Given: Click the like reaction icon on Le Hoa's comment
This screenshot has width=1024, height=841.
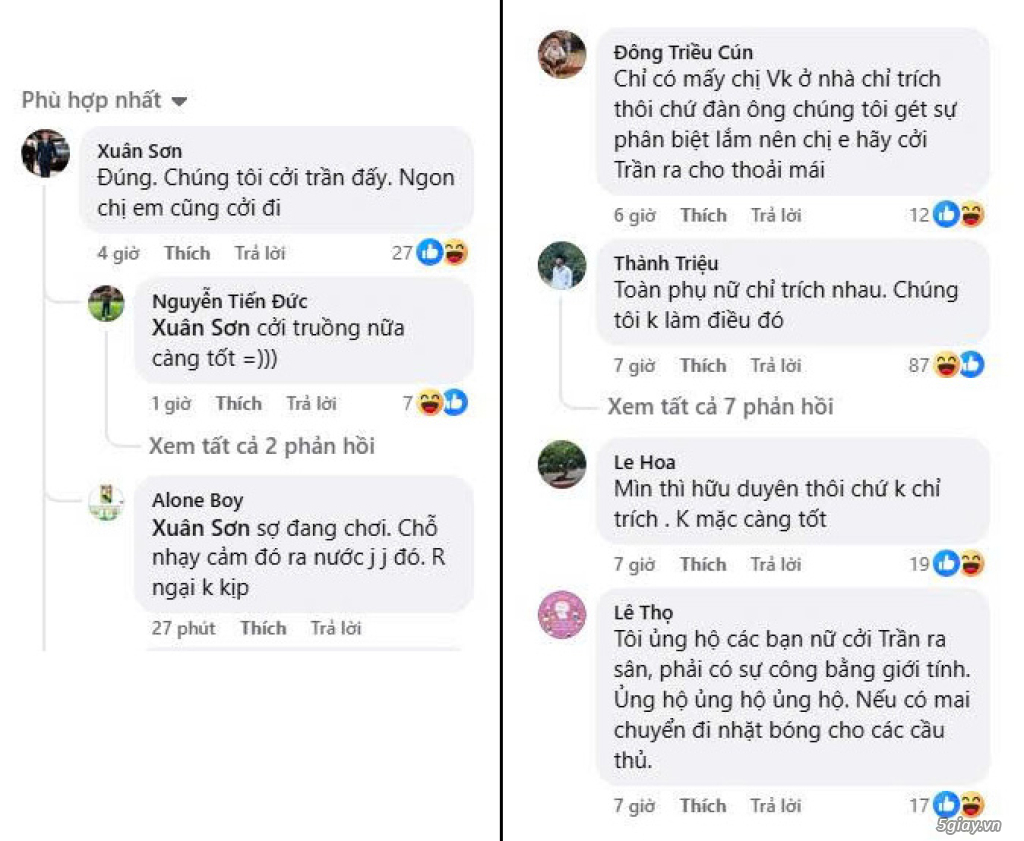Looking at the screenshot, I should (944, 564).
